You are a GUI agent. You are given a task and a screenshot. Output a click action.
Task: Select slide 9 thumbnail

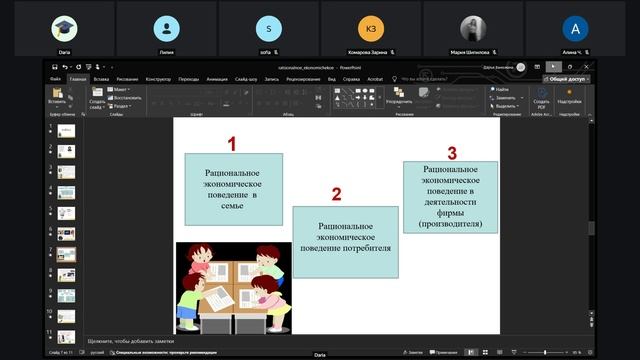pyautogui.click(x=66, y=296)
